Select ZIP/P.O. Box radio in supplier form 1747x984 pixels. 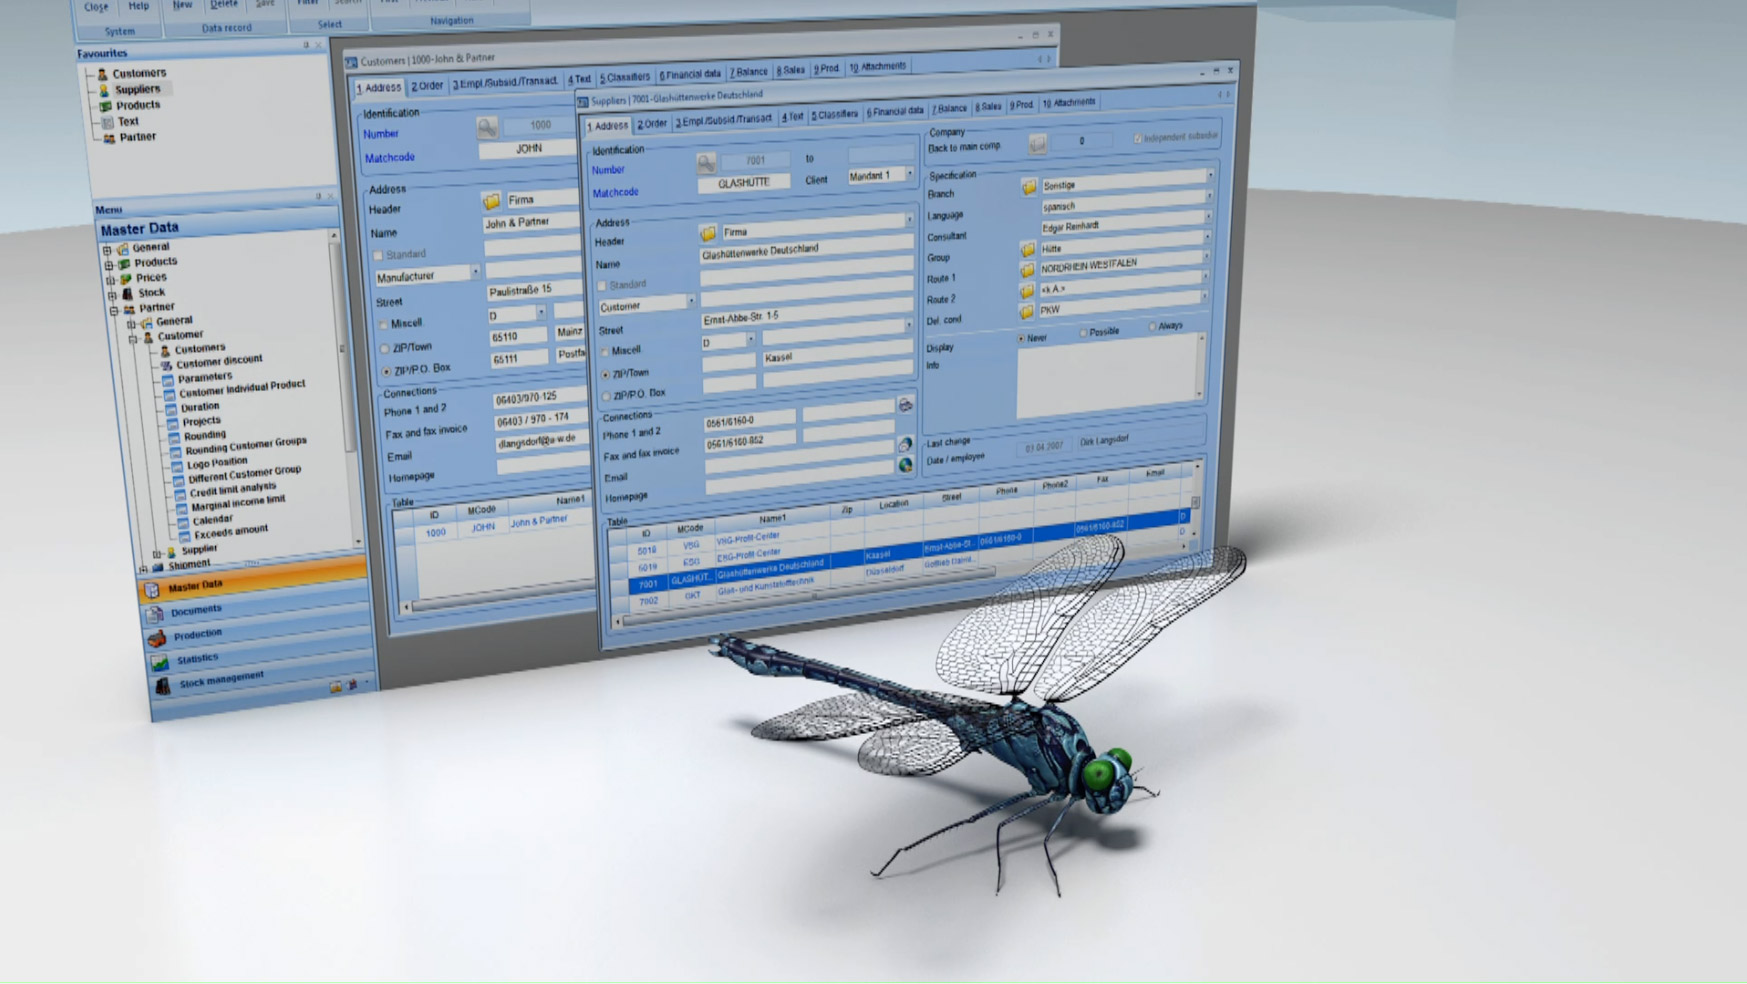(x=606, y=396)
